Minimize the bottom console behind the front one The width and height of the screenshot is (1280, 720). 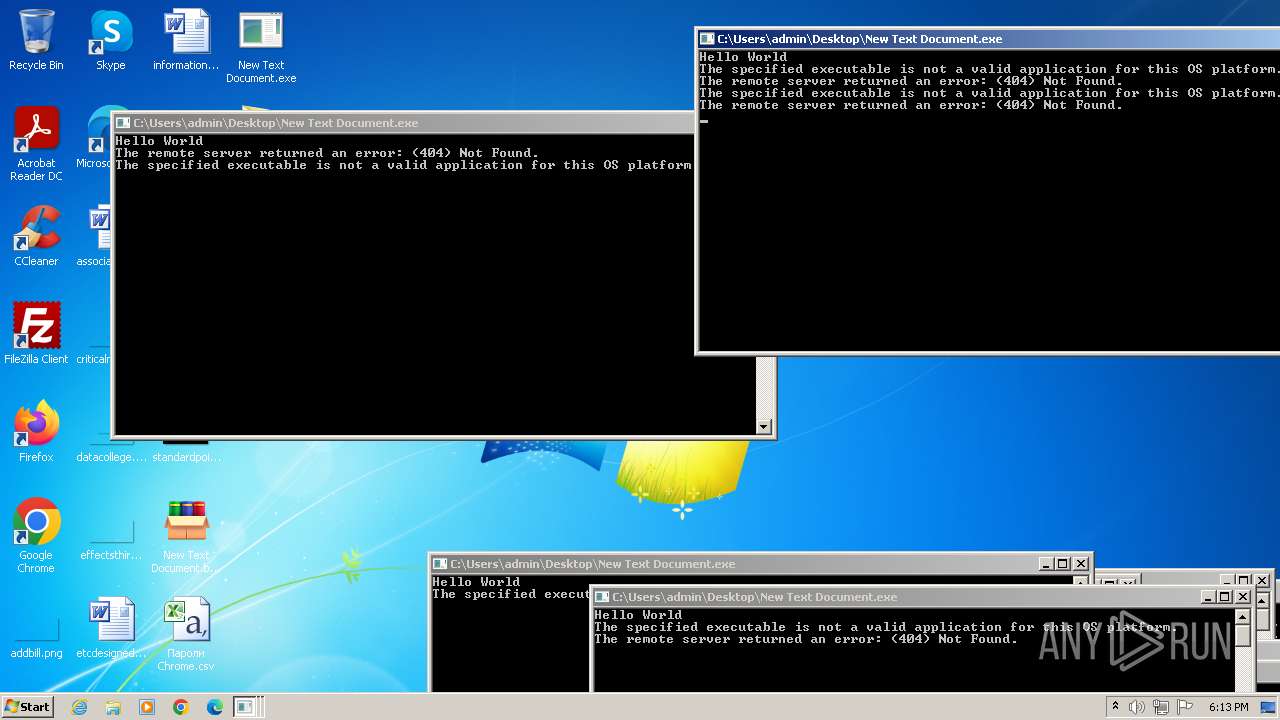[1046, 564]
